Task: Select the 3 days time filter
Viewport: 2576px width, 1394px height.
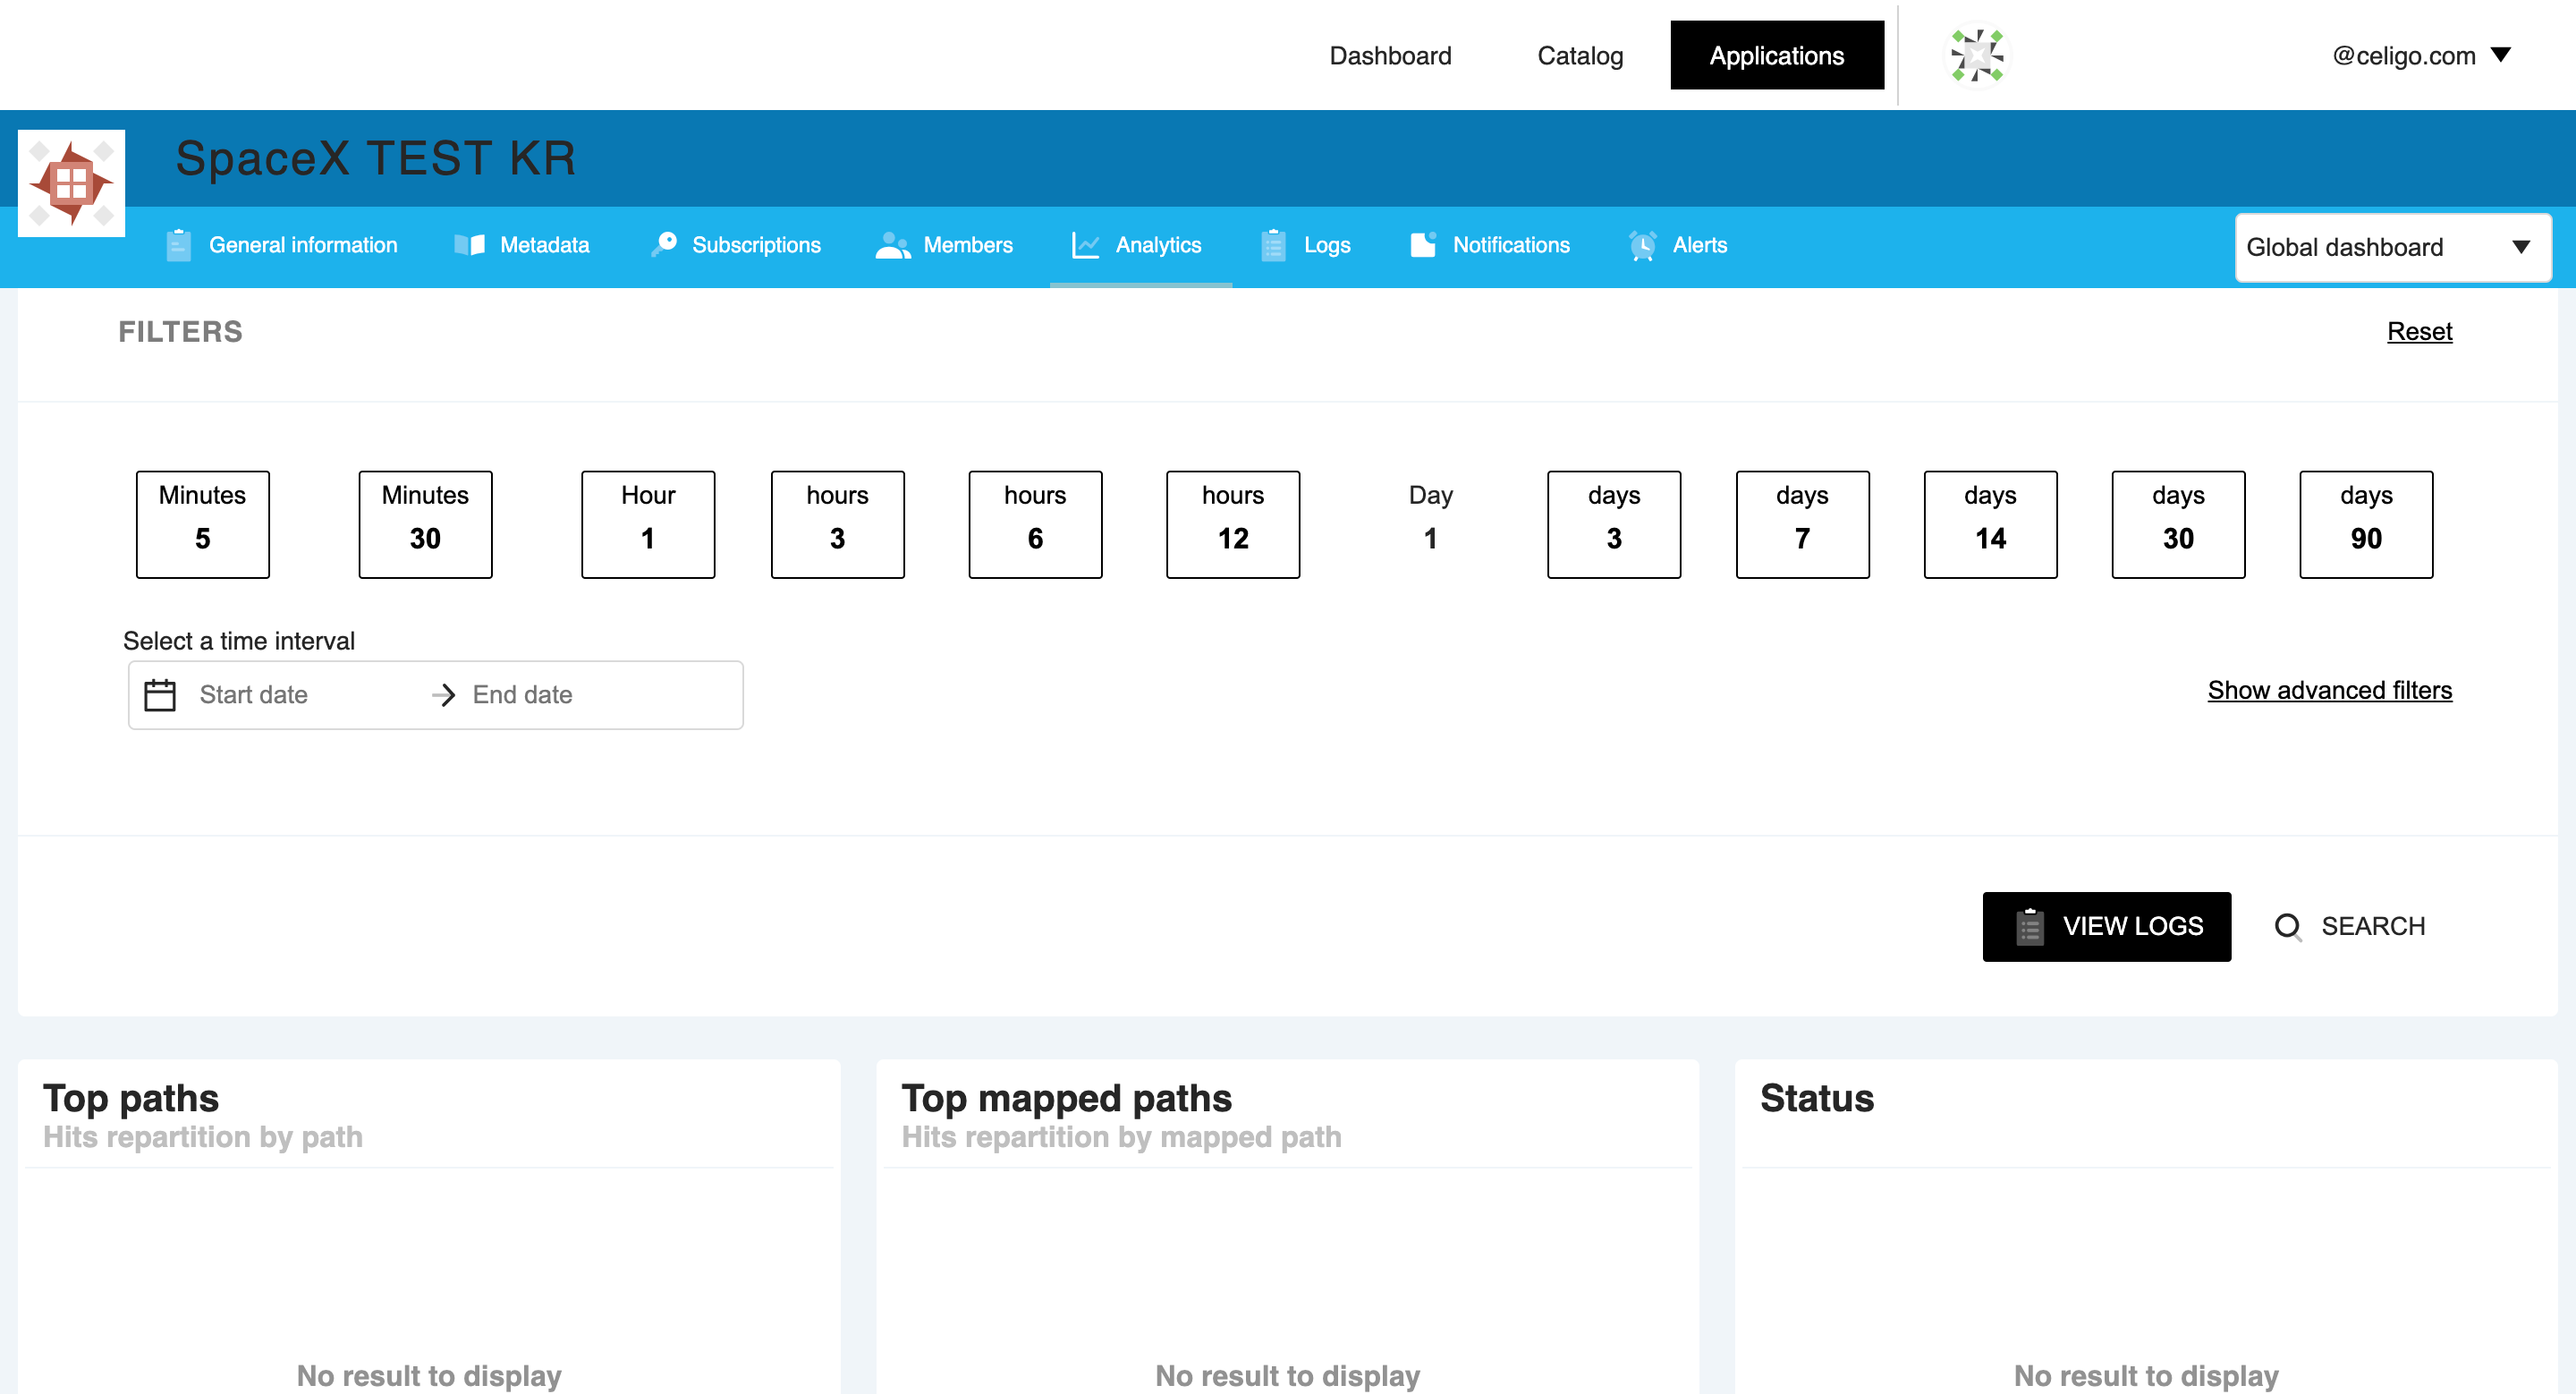Action: [1614, 524]
